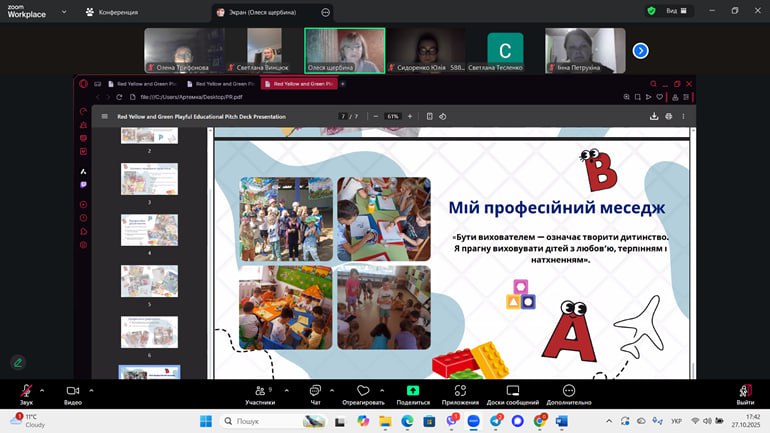Select page 3 thumbnail in PDF sidebar
Screen dimensions: 770x433
149,179
